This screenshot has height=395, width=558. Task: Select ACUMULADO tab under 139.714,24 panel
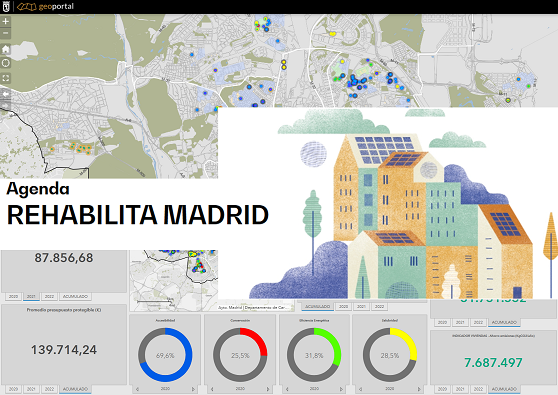pos(75,389)
